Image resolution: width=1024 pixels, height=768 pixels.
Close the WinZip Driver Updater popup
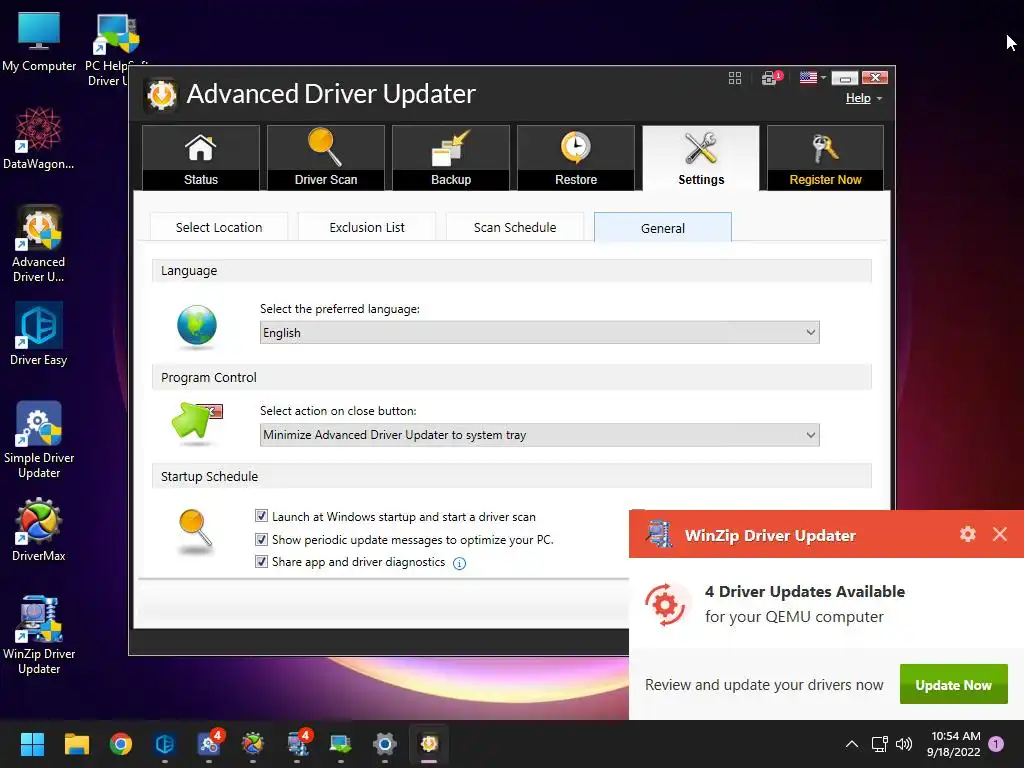click(x=1000, y=534)
